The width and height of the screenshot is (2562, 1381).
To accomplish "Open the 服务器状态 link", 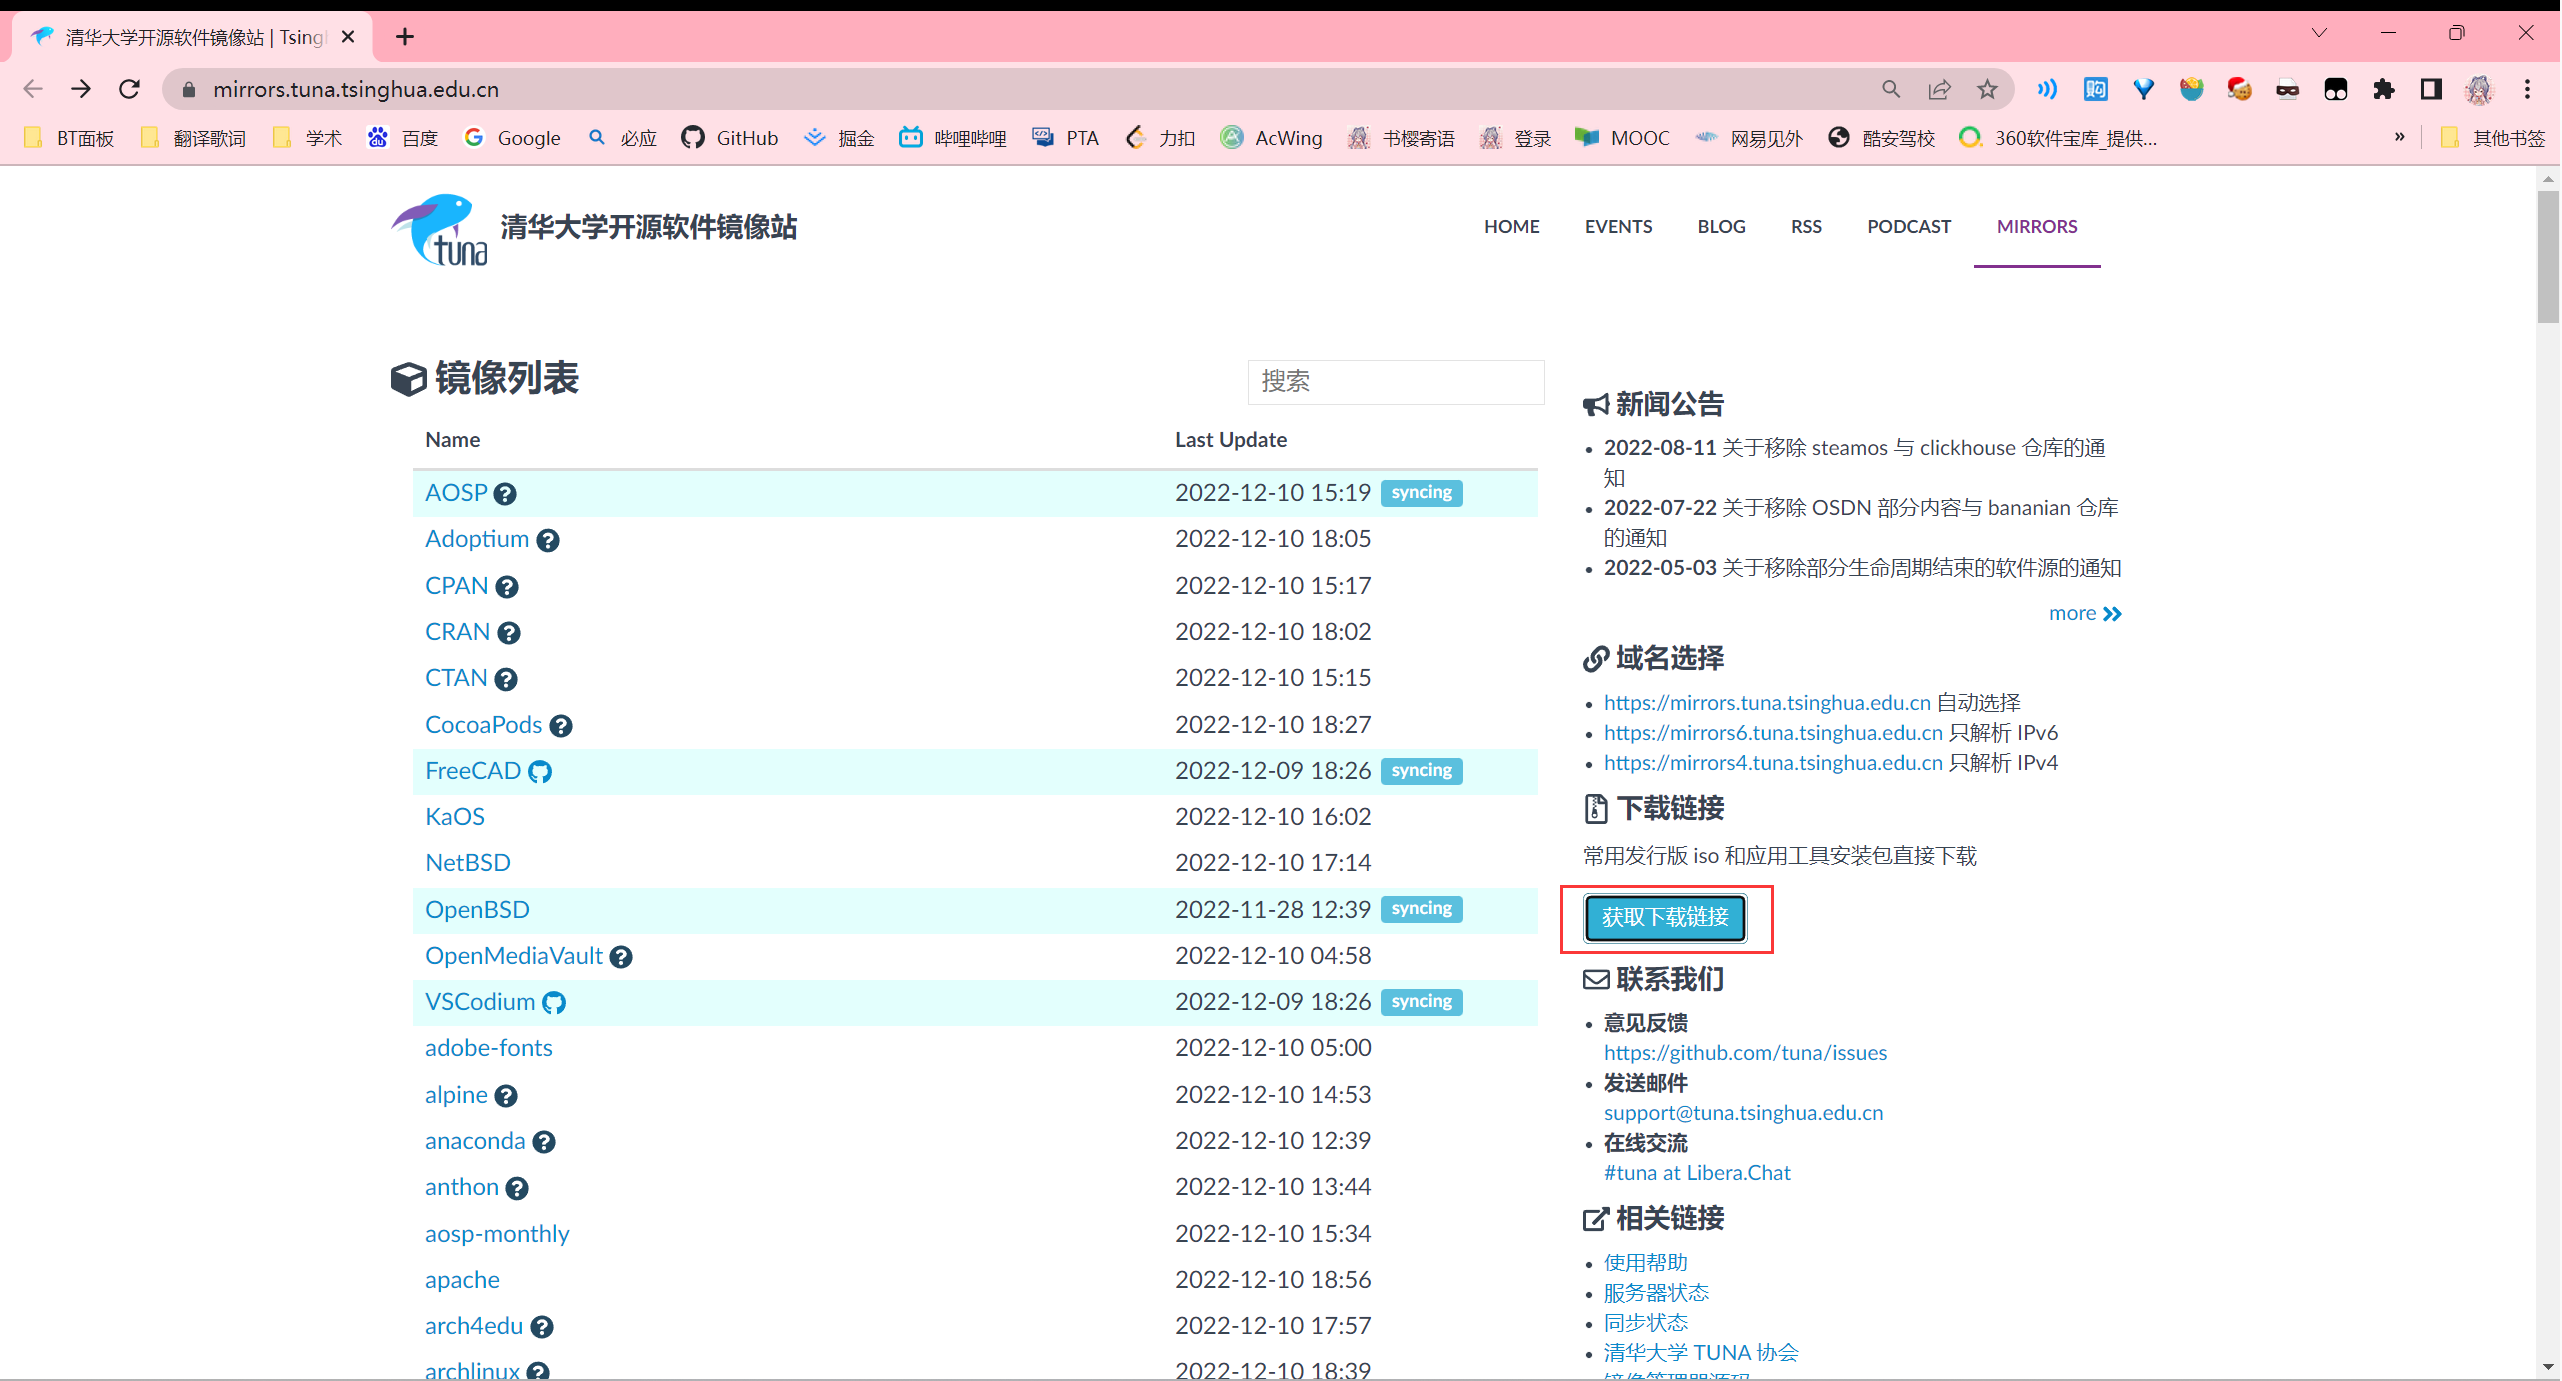I will pos(1656,1293).
